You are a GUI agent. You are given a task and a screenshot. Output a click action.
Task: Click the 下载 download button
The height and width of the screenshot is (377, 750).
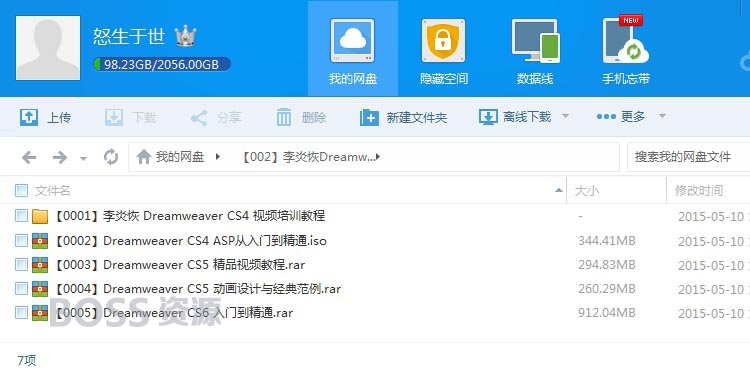click(131, 117)
